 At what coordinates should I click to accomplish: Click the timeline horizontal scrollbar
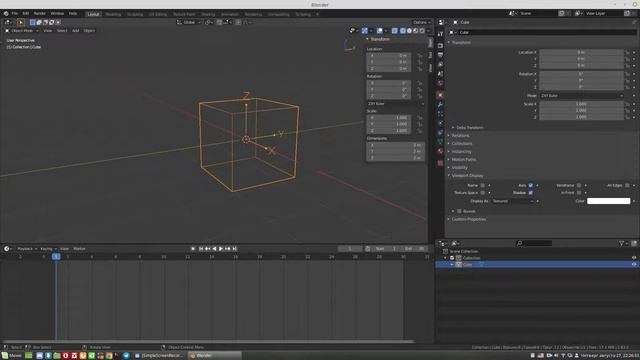(x=208, y=341)
